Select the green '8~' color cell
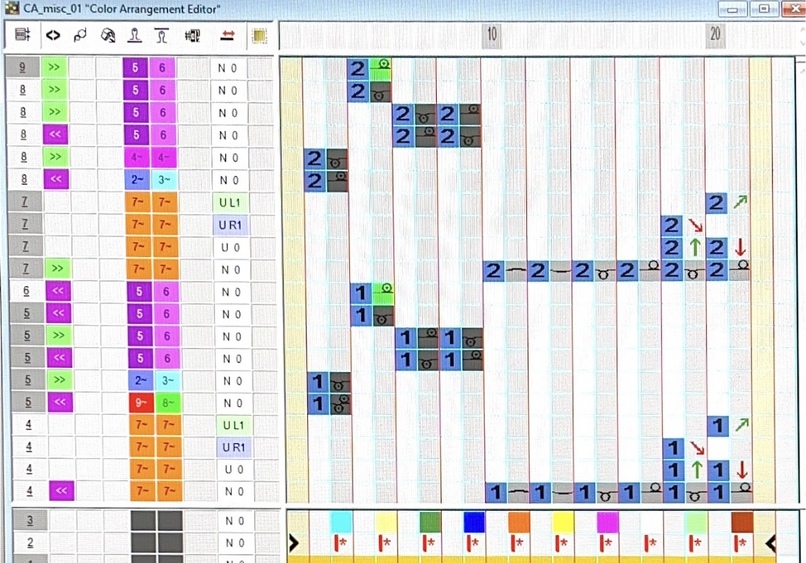Screen dimensions: 806x563 point(168,403)
